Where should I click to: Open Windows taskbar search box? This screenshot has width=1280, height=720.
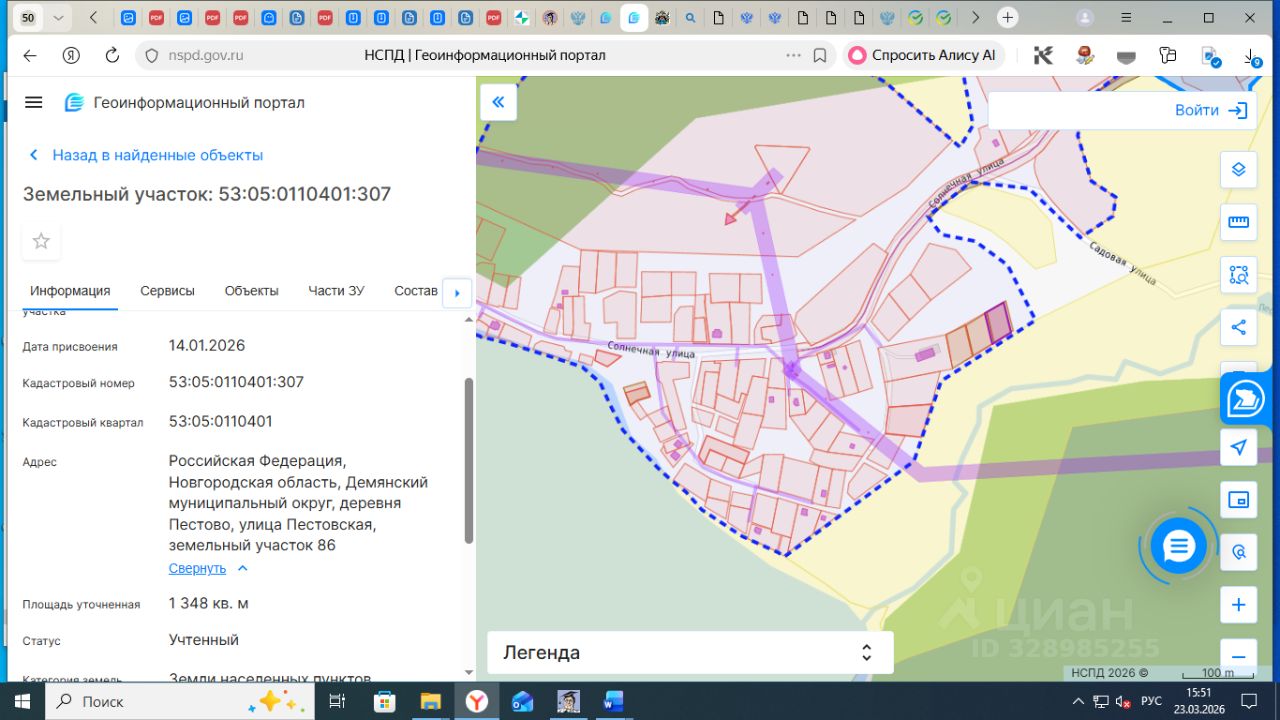coord(150,701)
